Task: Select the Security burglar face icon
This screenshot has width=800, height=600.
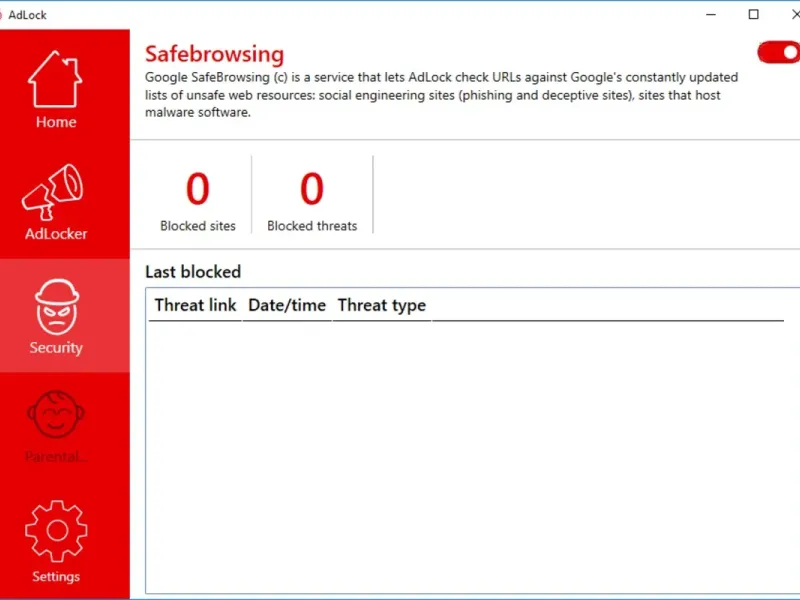Action: tap(57, 307)
